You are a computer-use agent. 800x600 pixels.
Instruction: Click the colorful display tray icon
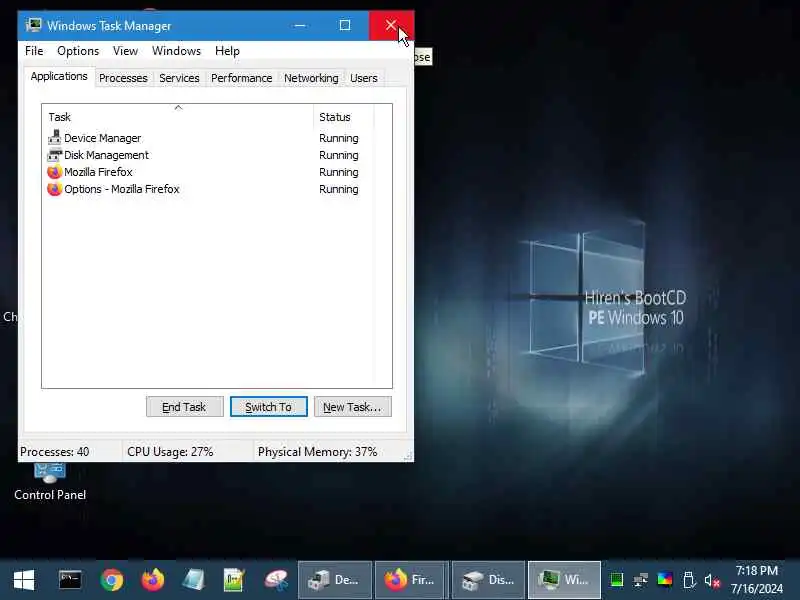tap(665, 580)
